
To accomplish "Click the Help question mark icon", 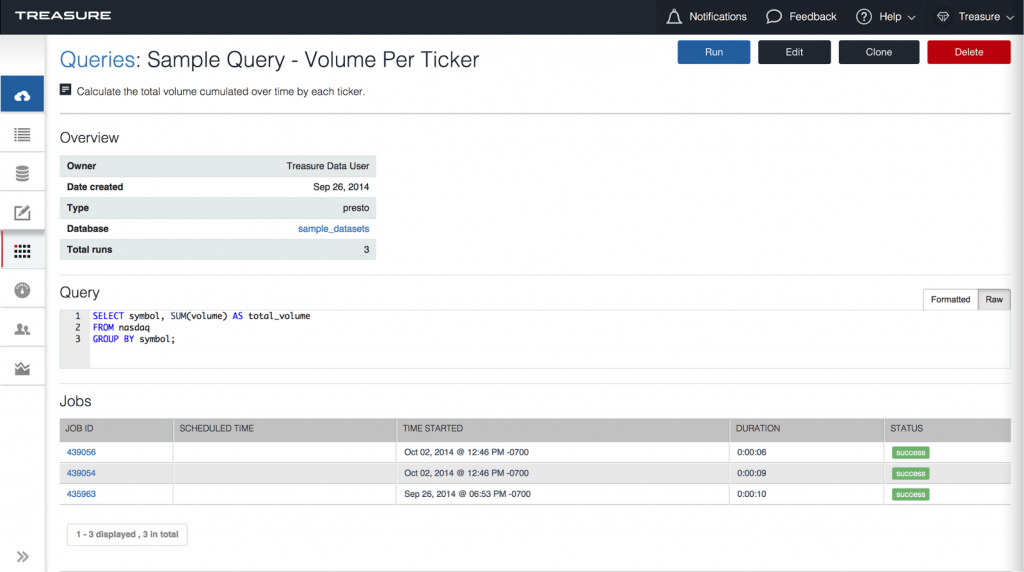I will (x=863, y=17).
